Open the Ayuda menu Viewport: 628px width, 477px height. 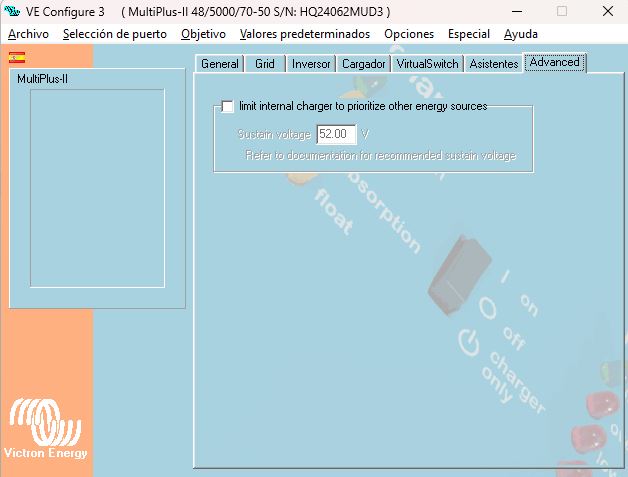tap(521, 34)
